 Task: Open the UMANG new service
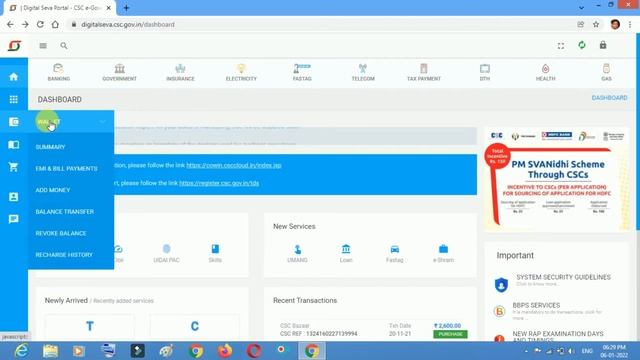[x=297, y=253]
